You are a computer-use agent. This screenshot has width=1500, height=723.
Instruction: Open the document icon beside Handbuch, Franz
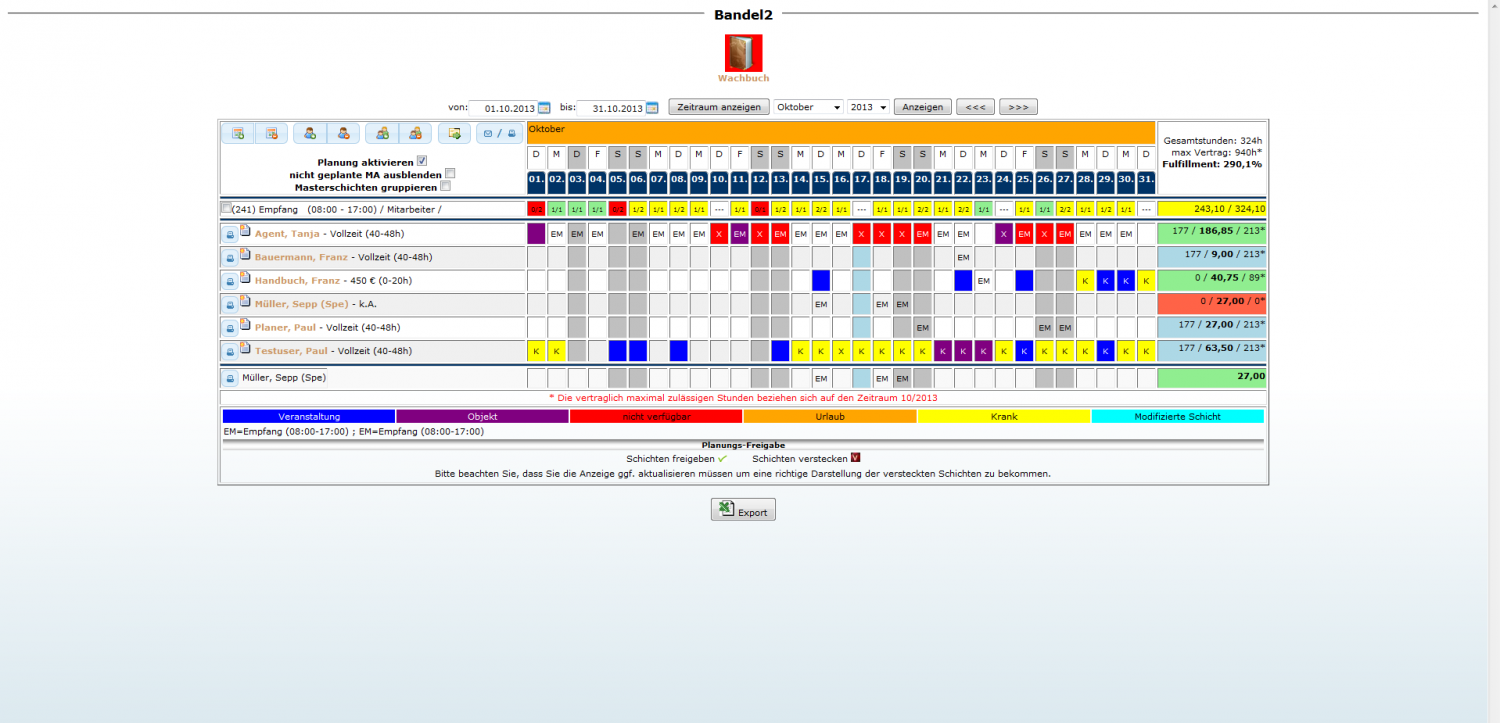pos(245,278)
